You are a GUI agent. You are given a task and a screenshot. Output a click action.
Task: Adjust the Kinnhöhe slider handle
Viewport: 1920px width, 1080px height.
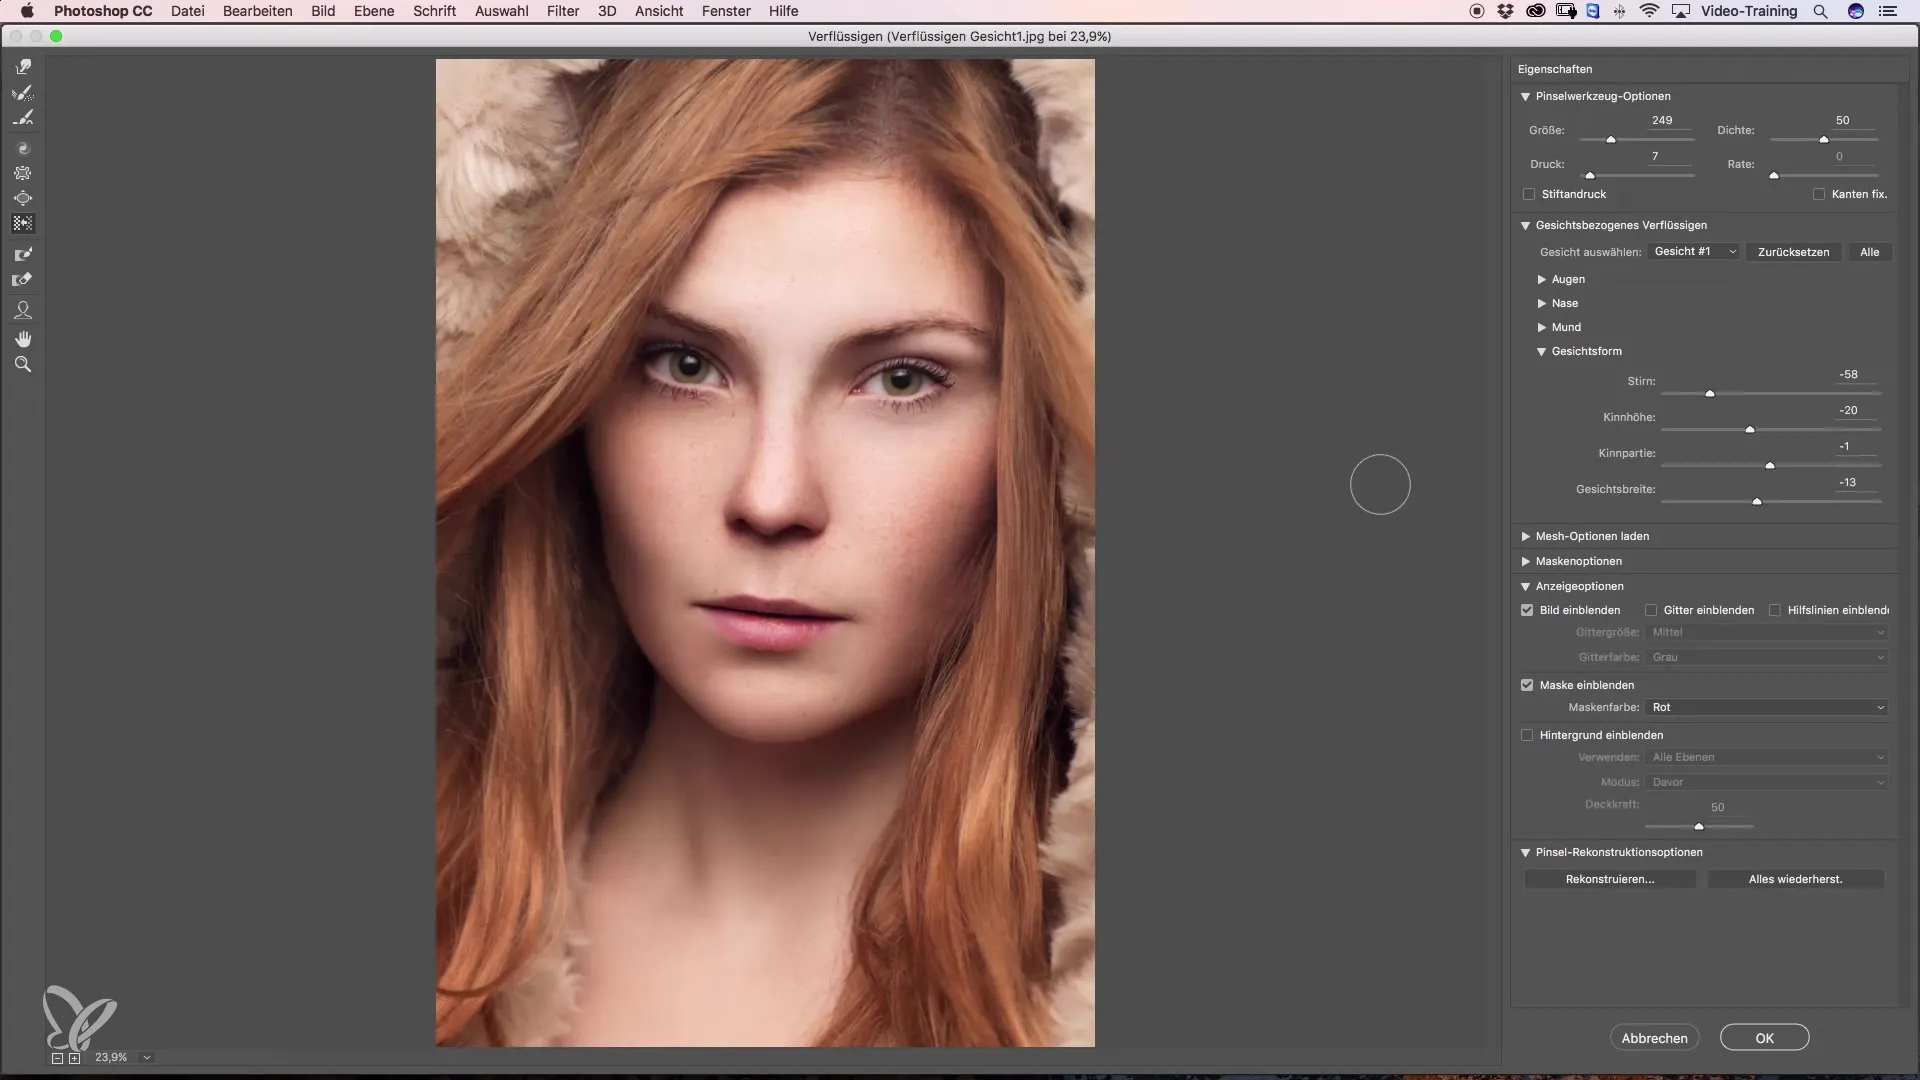coord(1750,430)
